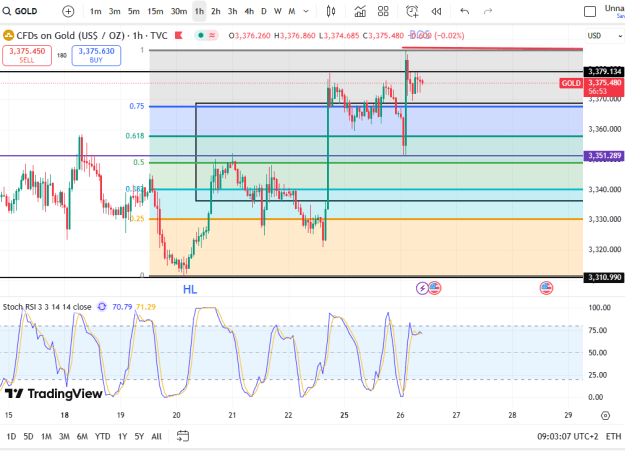This screenshot has width=625, height=453.
Task: Create a price alert
Action: click(x=412, y=12)
